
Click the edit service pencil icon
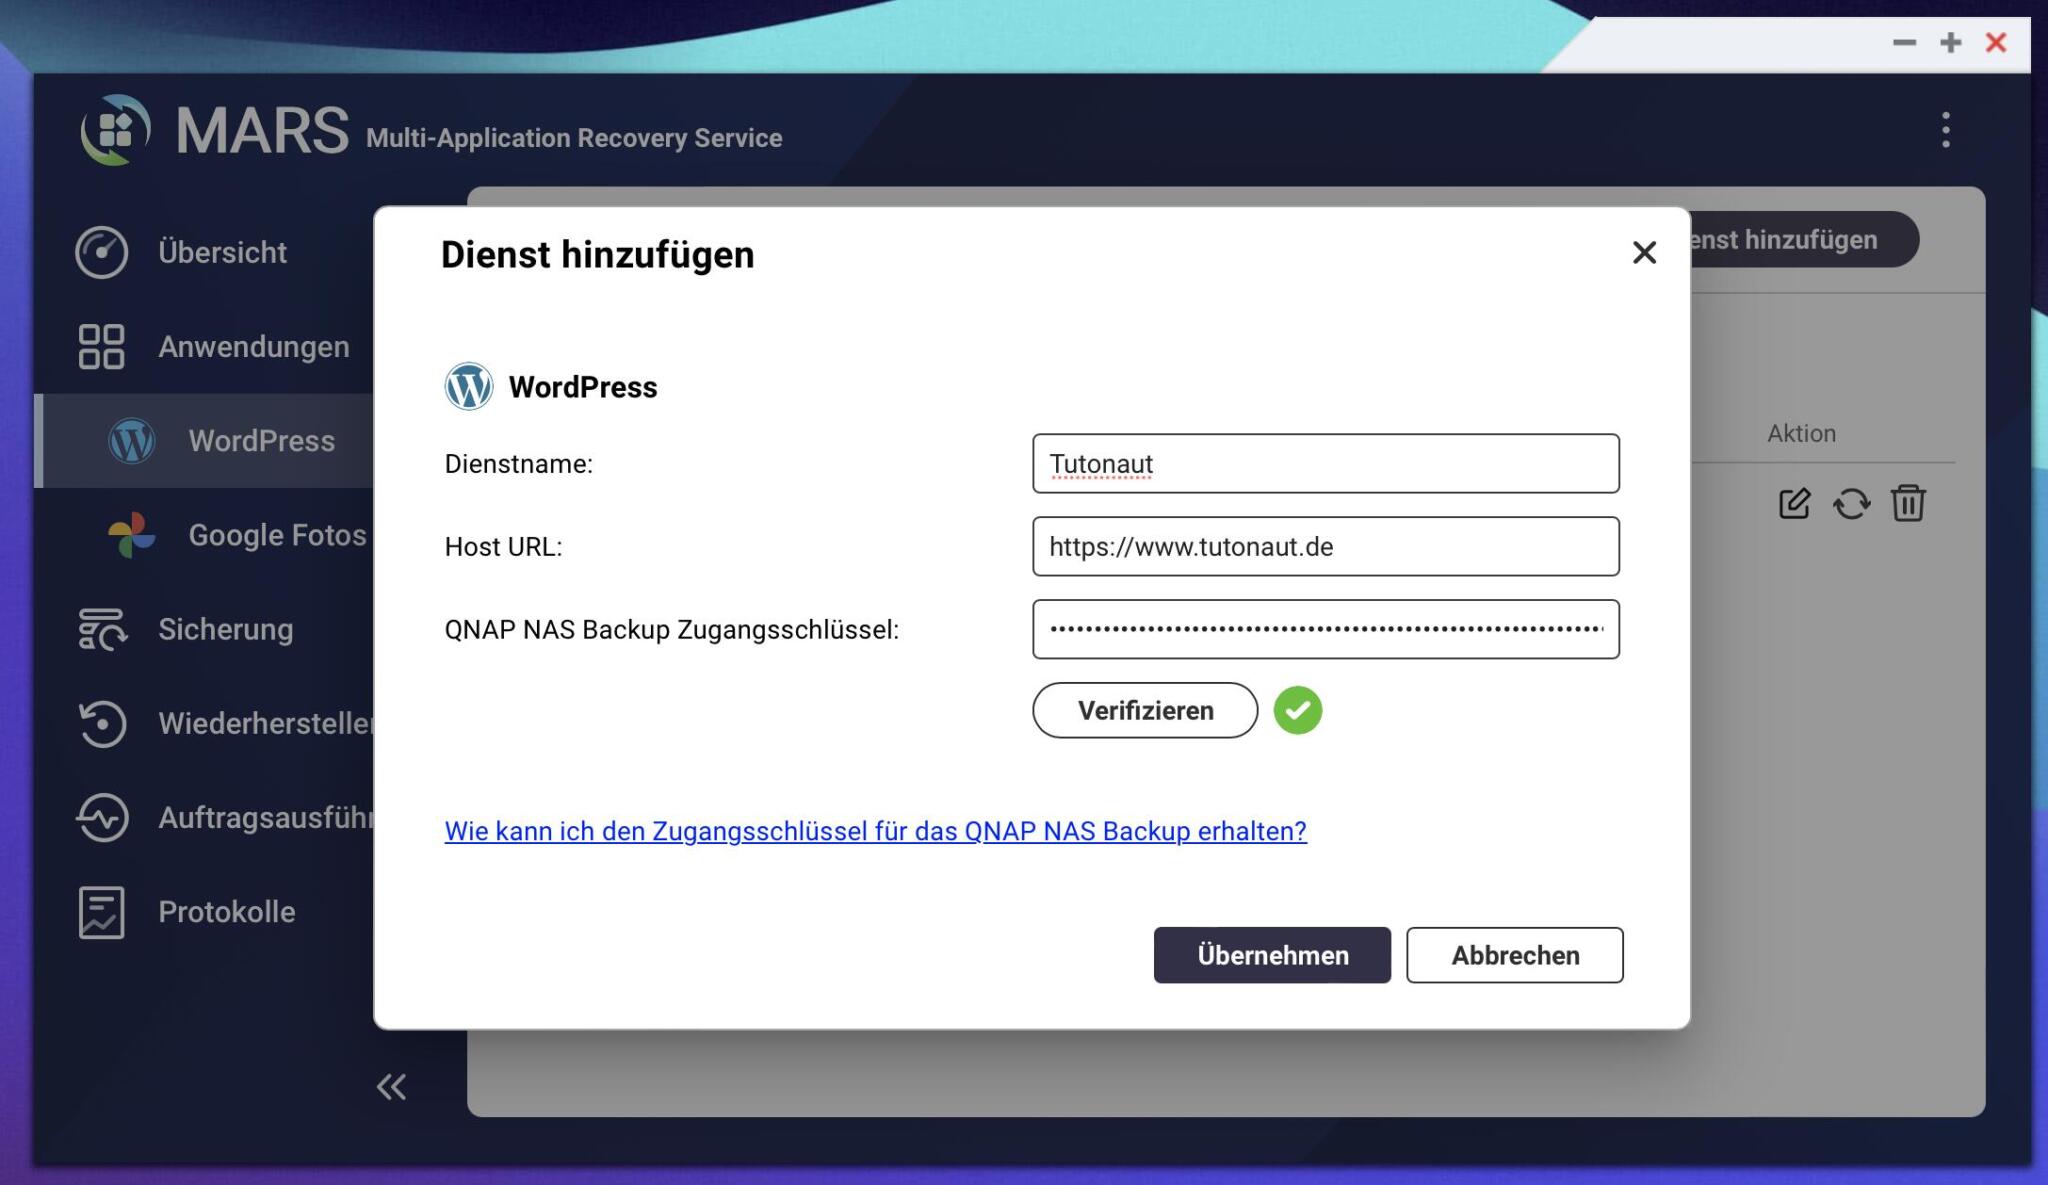click(1794, 503)
